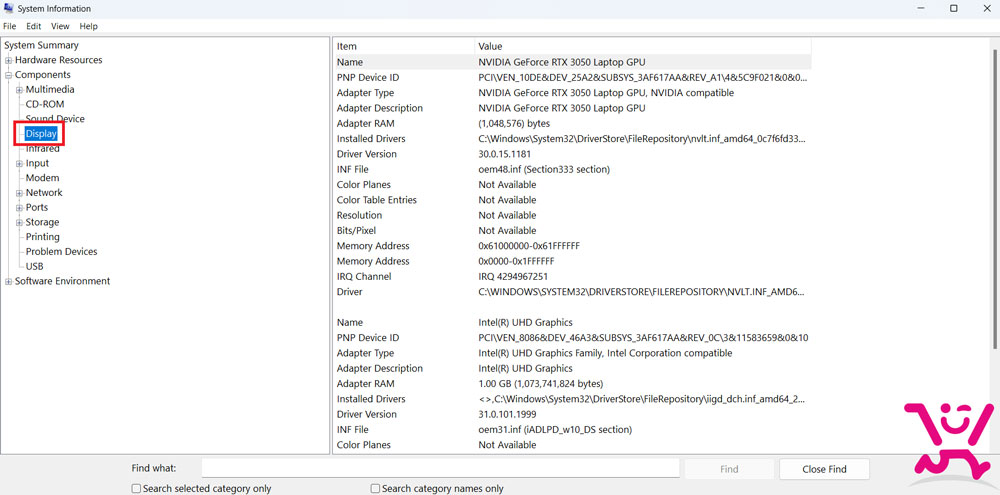Screen dimensions: 1000x495
Task: Select the Intel iigd_dch.inf Installed Drivers row
Action: tap(573, 399)
